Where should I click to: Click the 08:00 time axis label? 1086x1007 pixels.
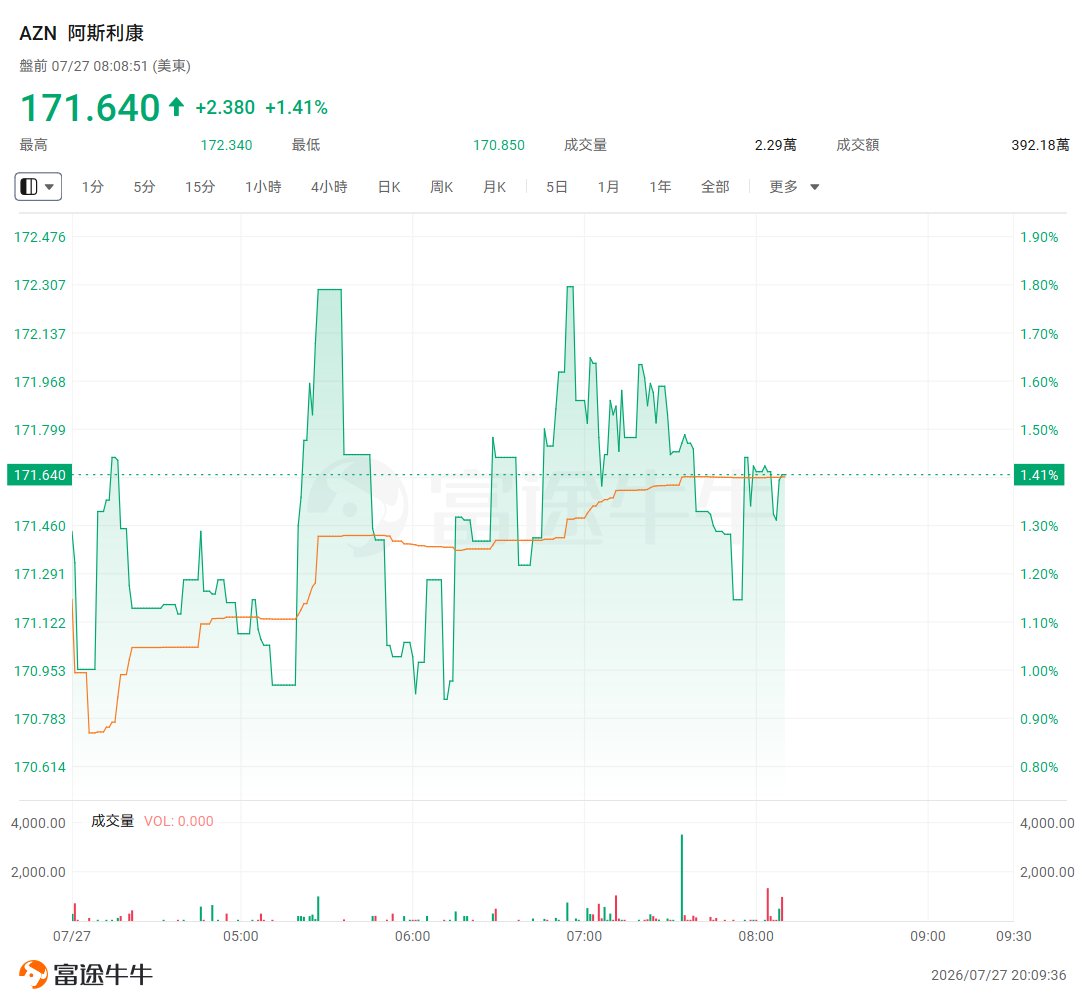[756, 936]
